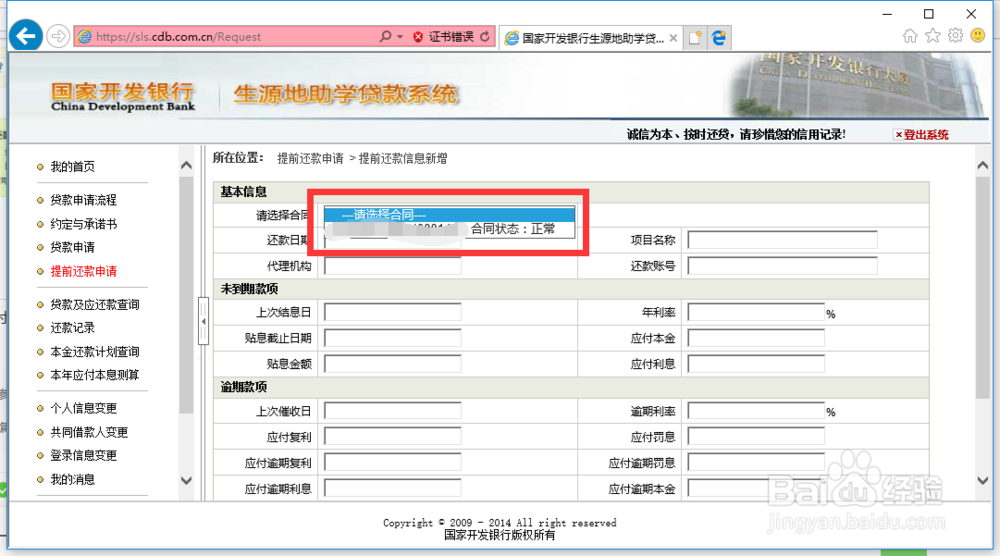Select 提前还款申请 in sidebar
The image size is (1000, 556).
pos(84,272)
